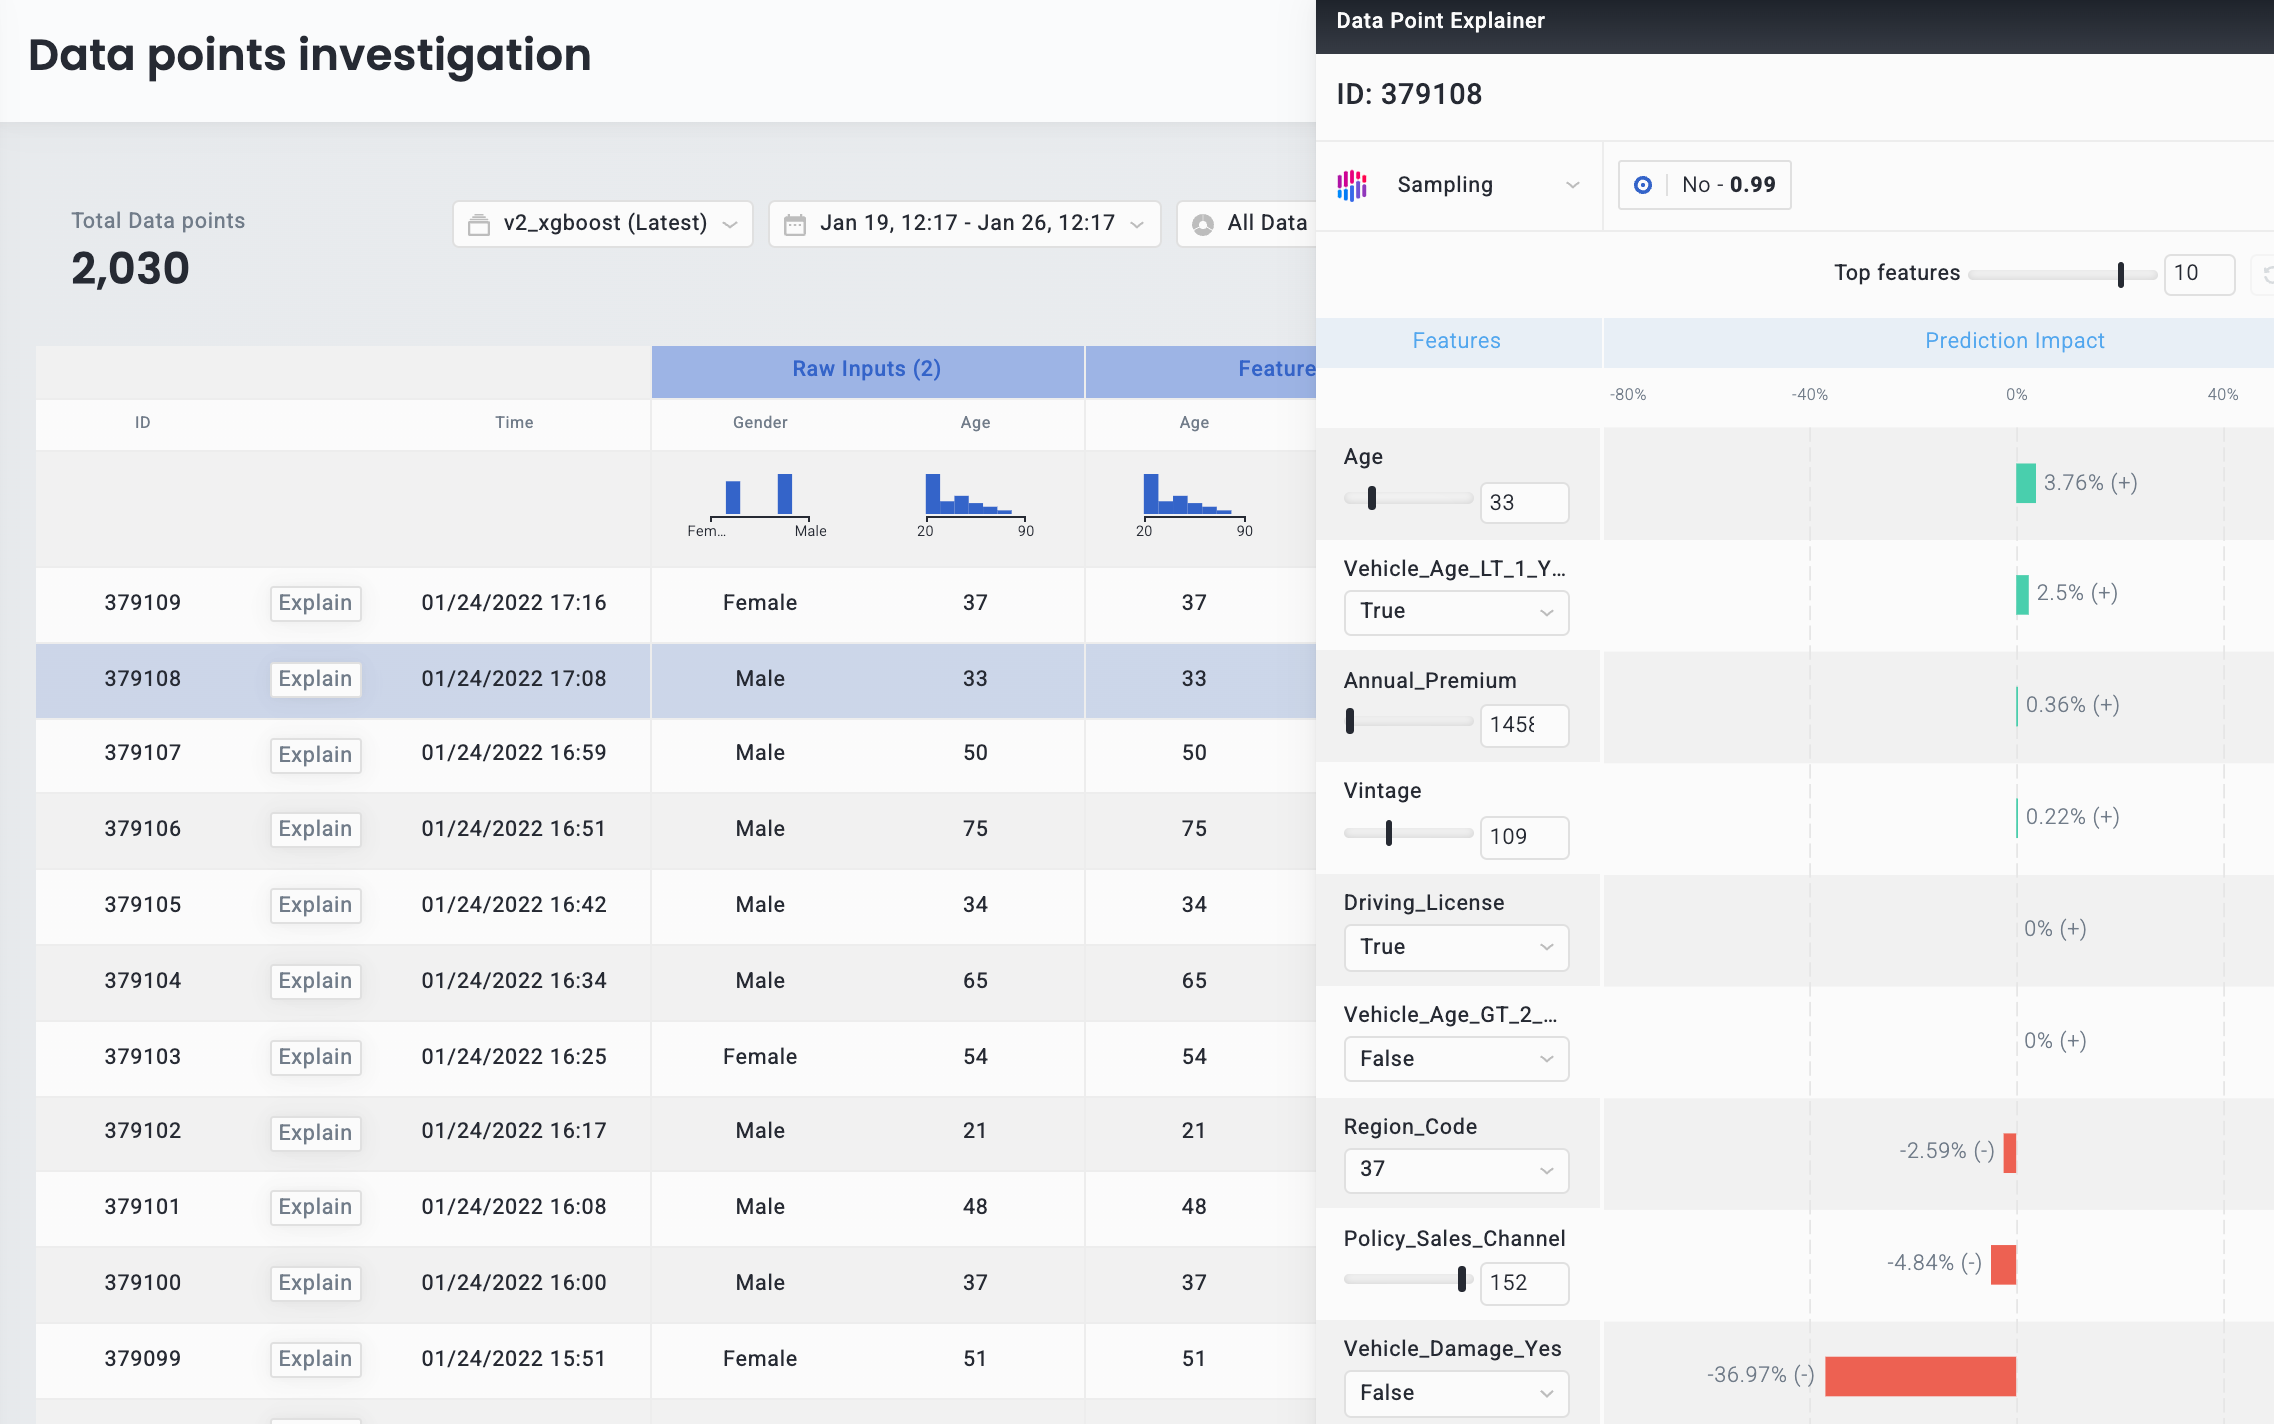Click Explain for row 379103
This screenshot has height=1424, width=2274.
(315, 1057)
